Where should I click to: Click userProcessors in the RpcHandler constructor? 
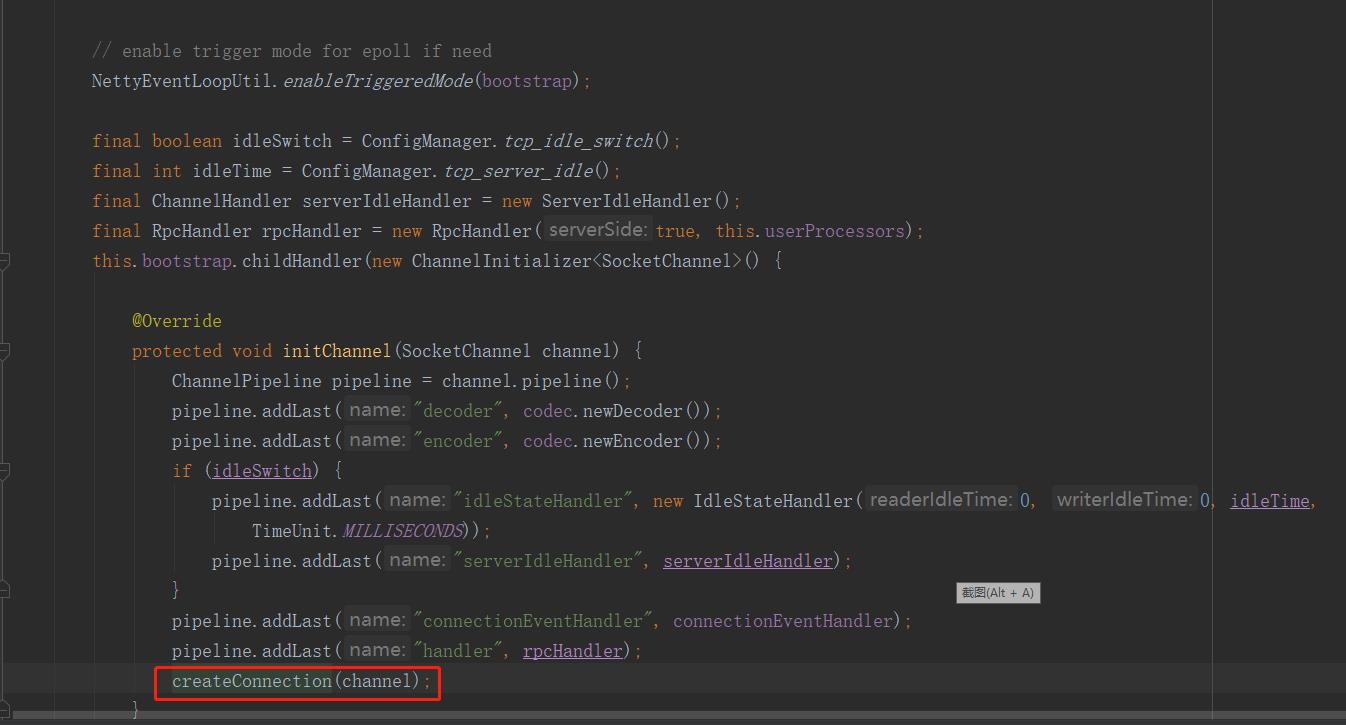(834, 231)
